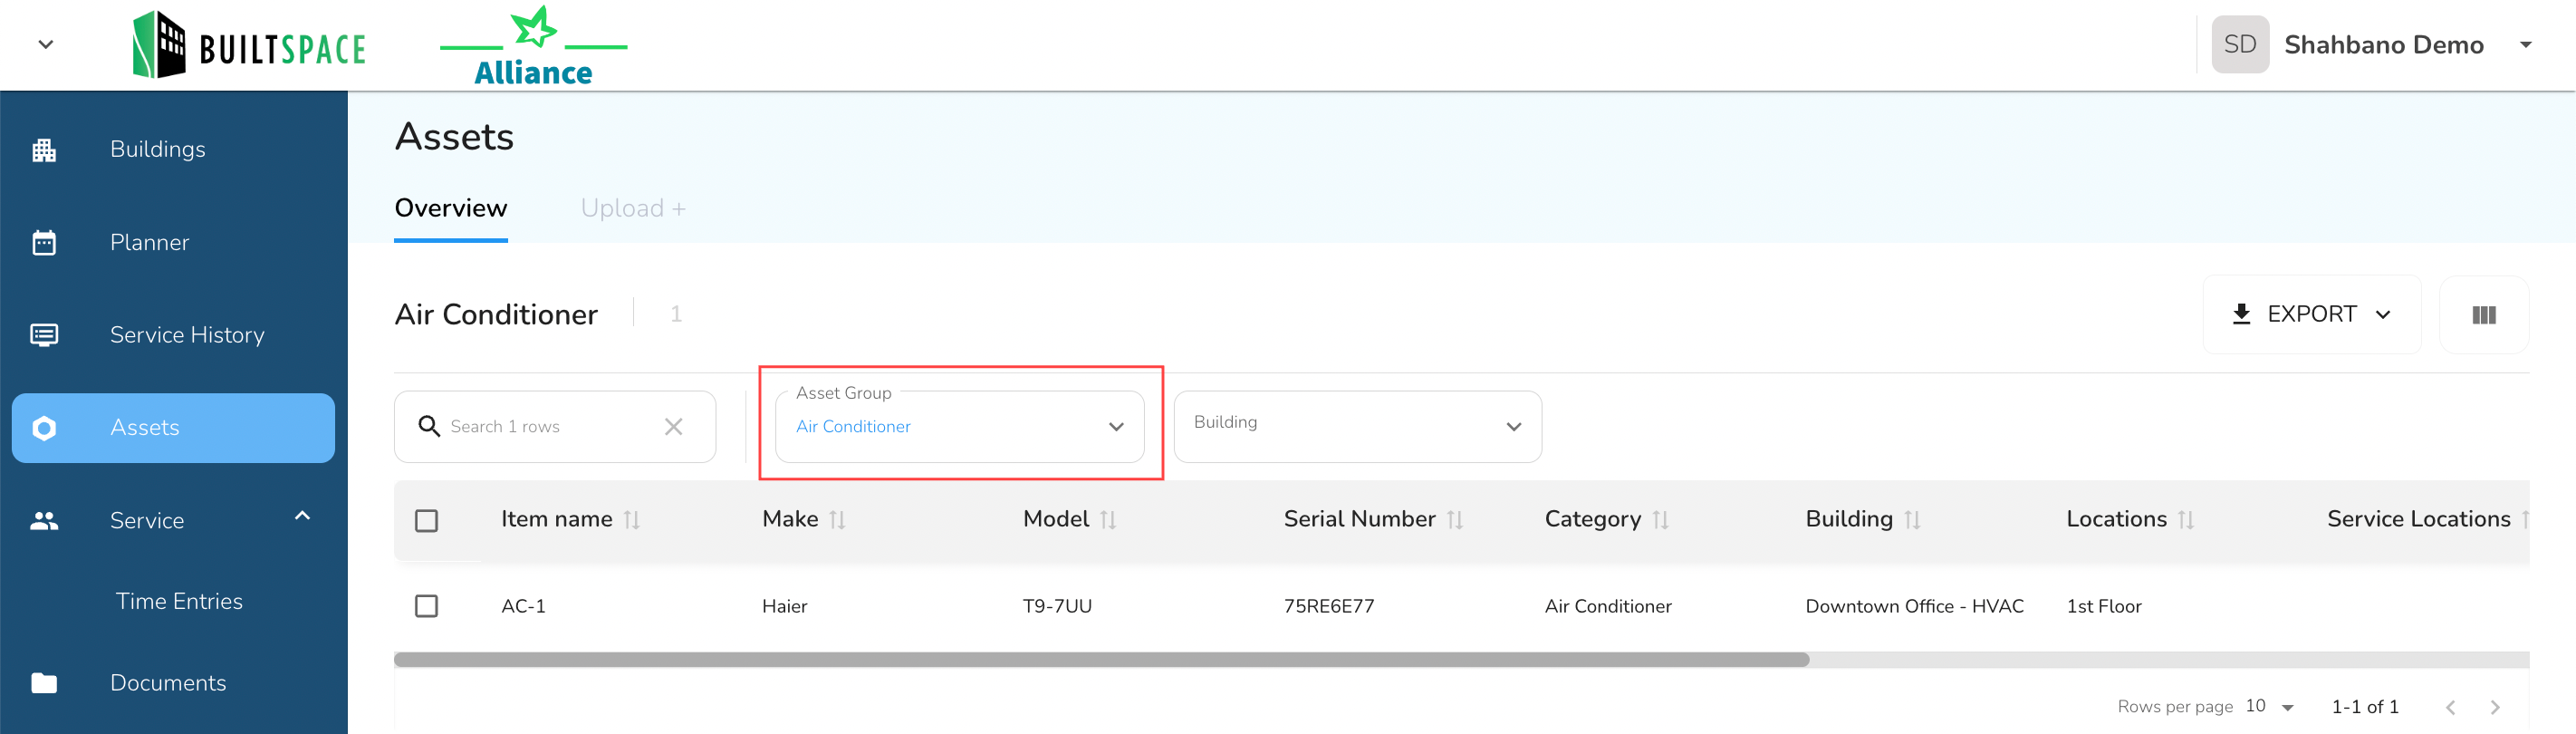The height and width of the screenshot is (734, 2576).
Task: Click the top-left collapse chevron
Action: pyautogui.click(x=46, y=45)
